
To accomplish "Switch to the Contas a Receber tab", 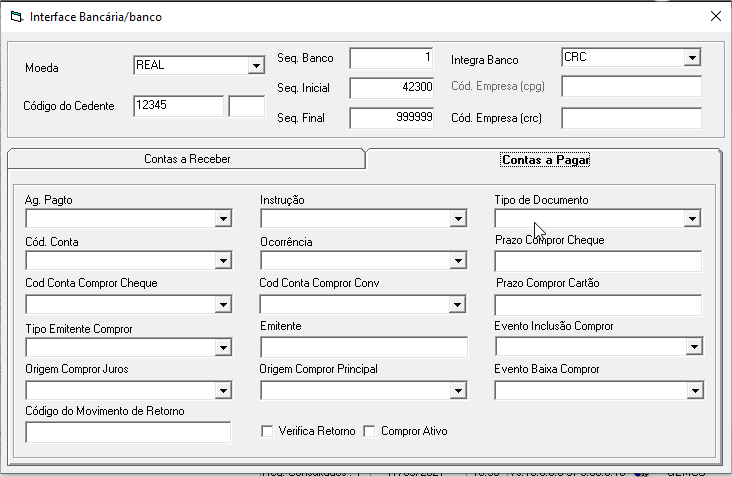I will [x=187, y=159].
